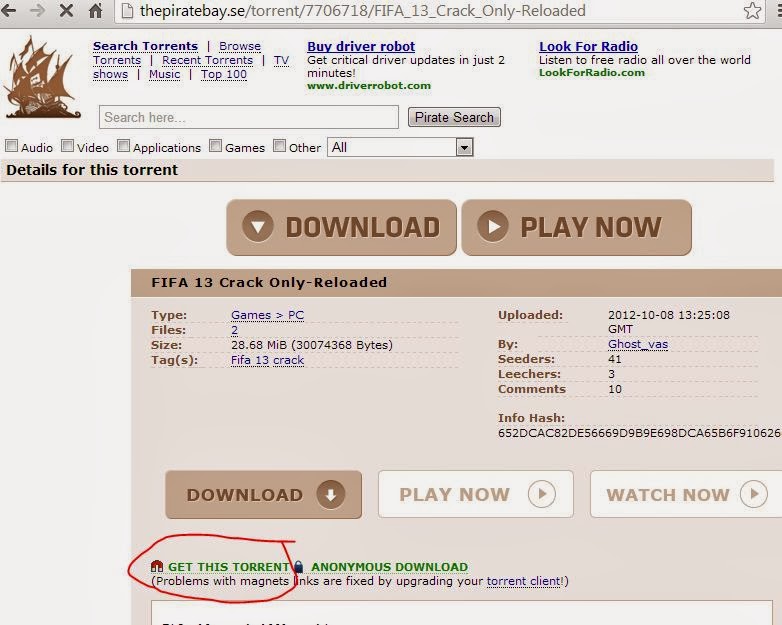Click the leechers count 3

click(x=611, y=374)
